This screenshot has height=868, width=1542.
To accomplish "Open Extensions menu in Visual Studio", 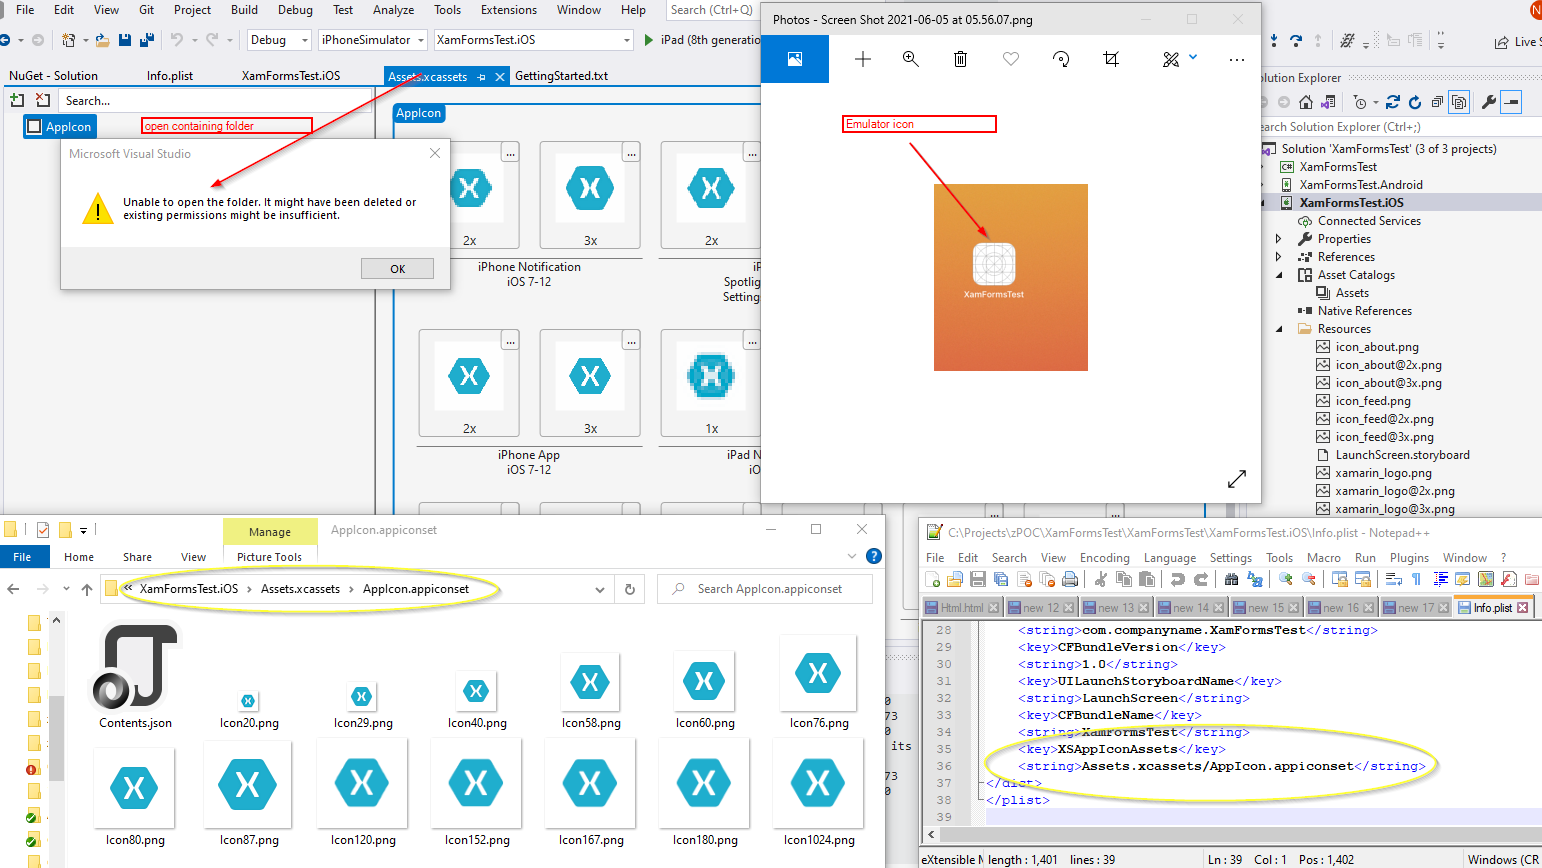I will pyautogui.click(x=509, y=10).
